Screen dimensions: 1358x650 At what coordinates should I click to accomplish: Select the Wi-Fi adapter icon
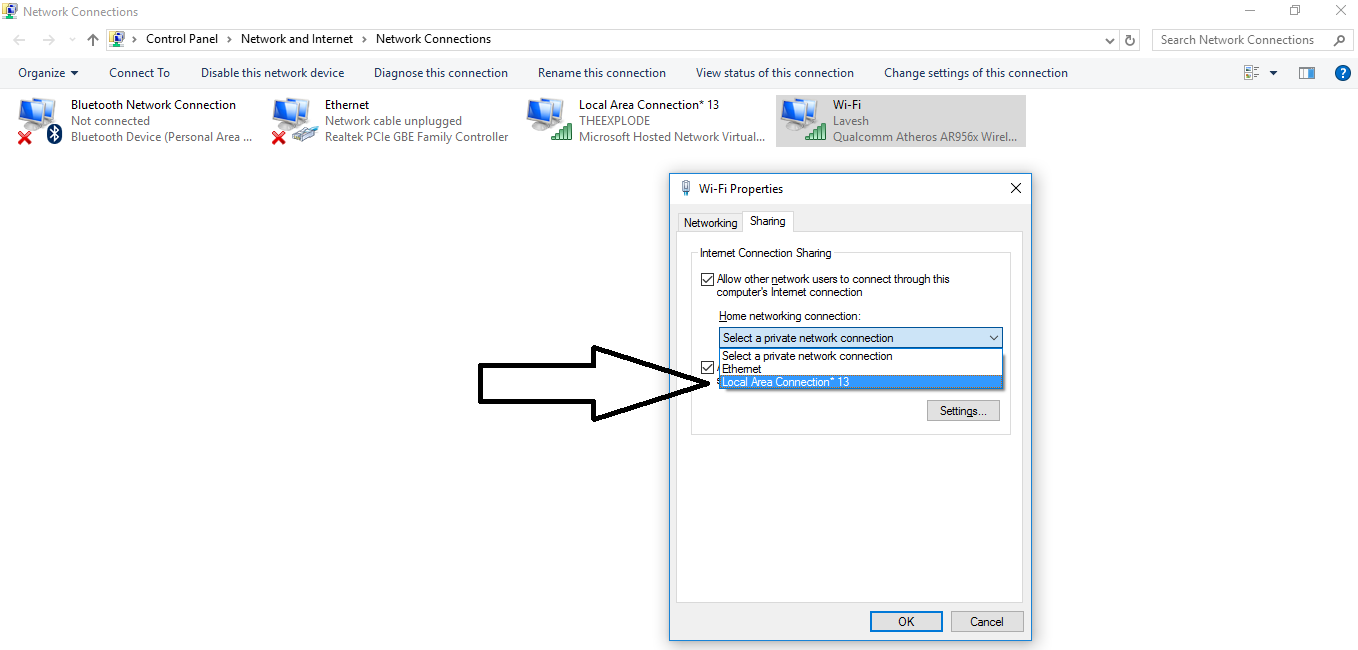[801, 120]
